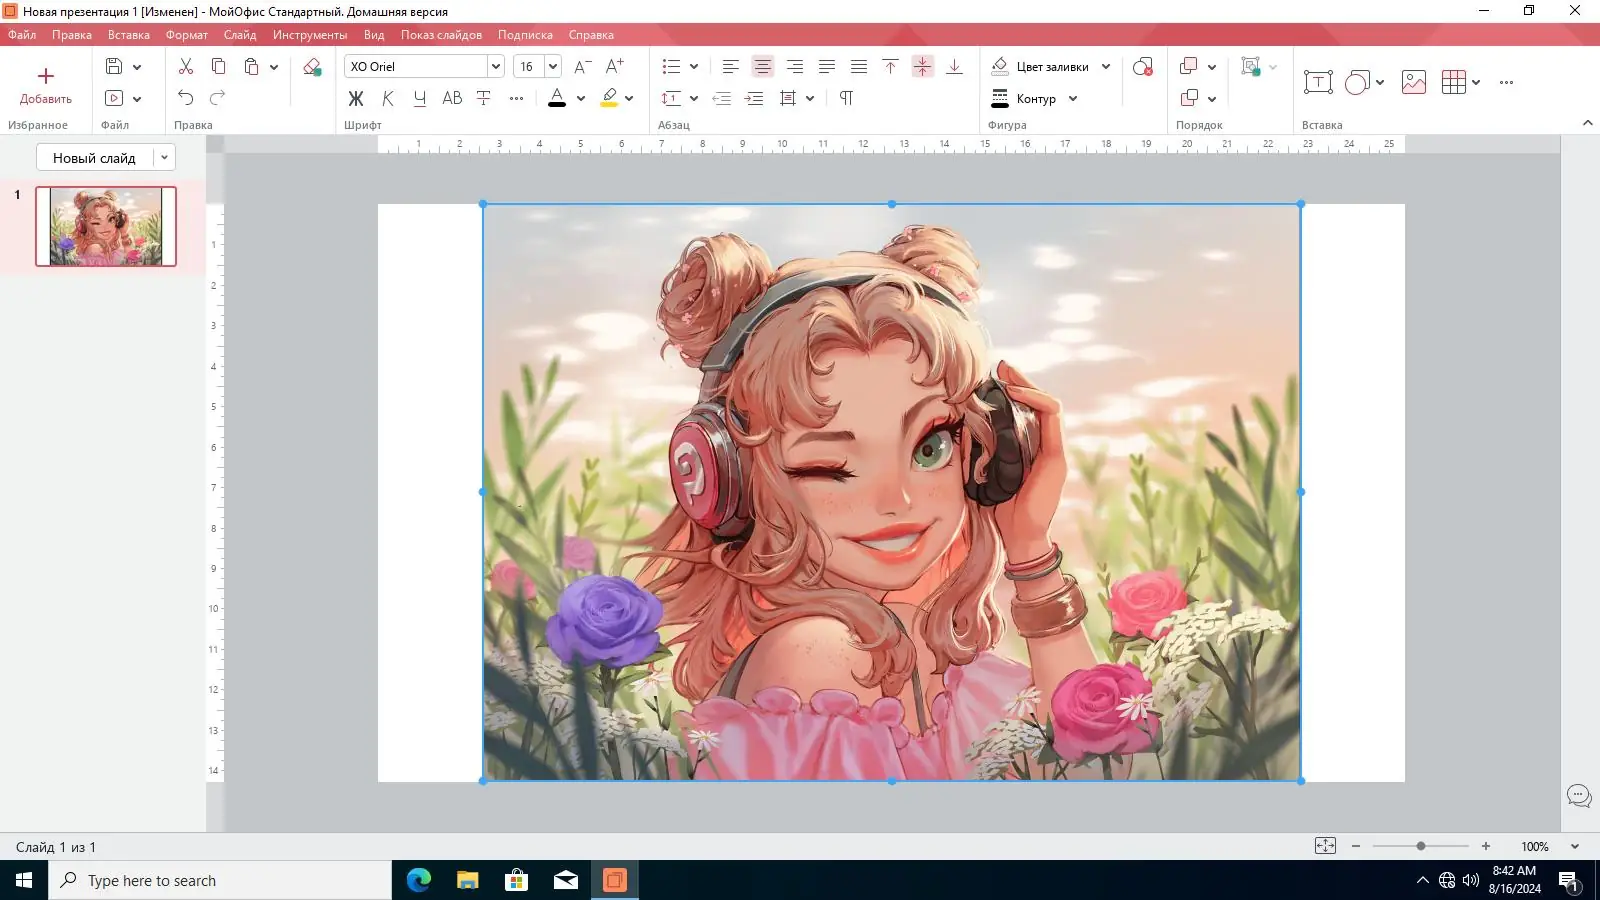Click the zoom slider handle
Image resolution: width=1600 pixels, height=900 pixels.
(1421, 846)
